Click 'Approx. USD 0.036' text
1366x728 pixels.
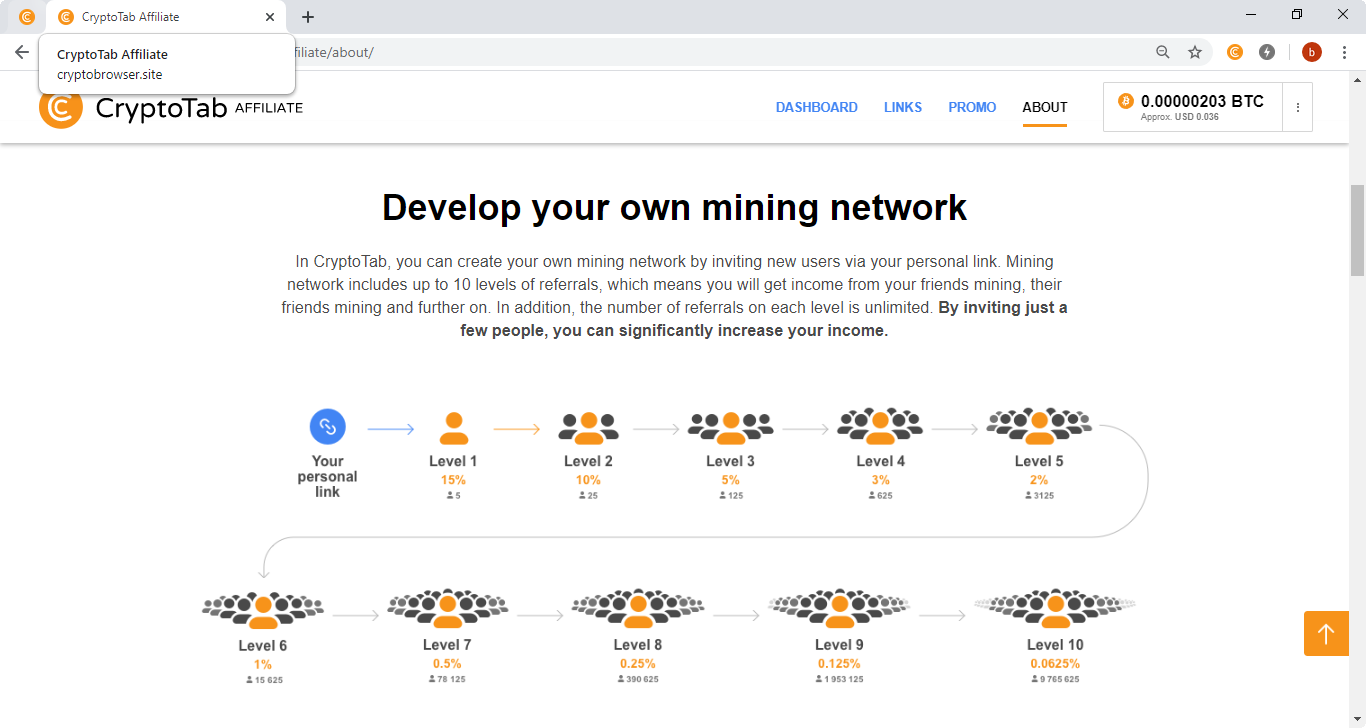[1180, 118]
